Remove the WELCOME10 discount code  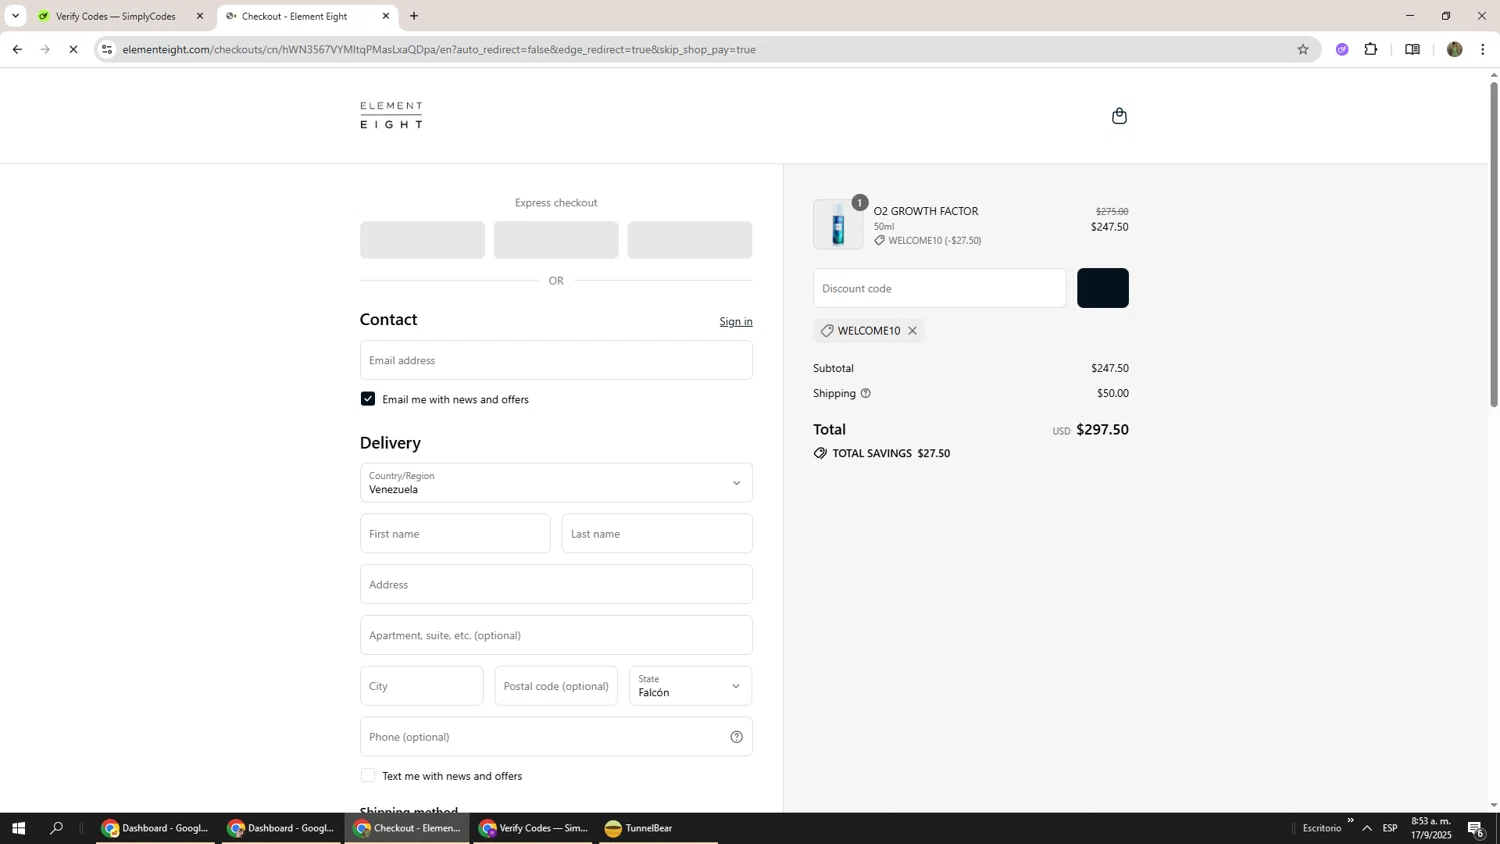tap(912, 331)
